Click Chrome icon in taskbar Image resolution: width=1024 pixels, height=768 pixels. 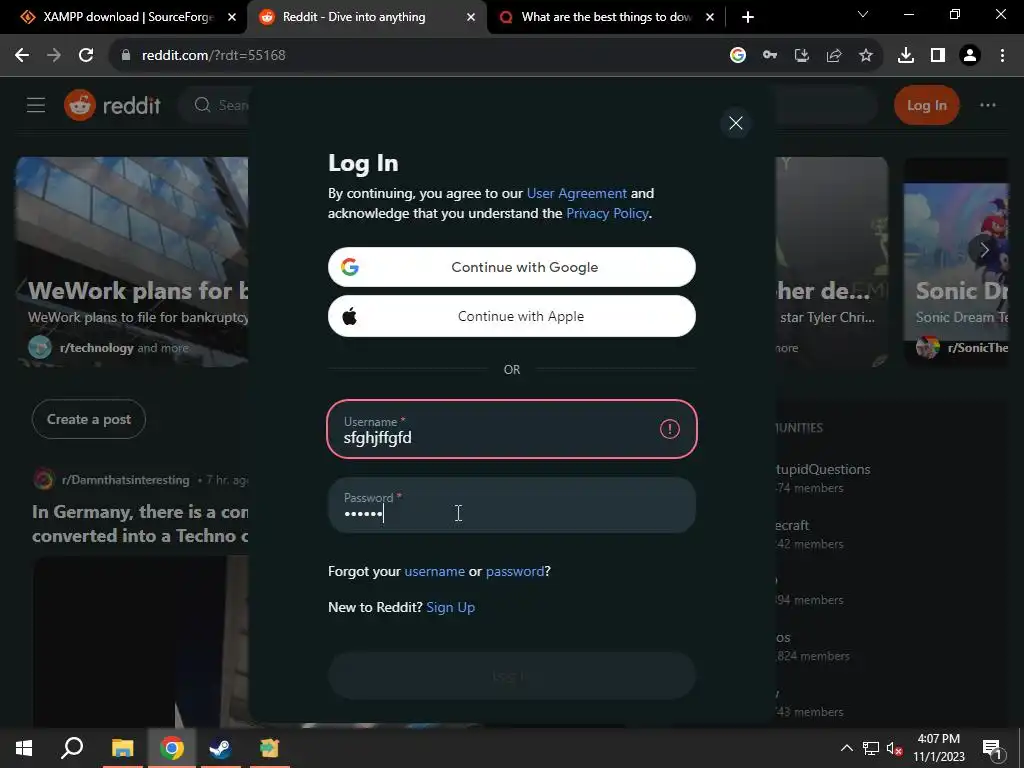click(172, 748)
